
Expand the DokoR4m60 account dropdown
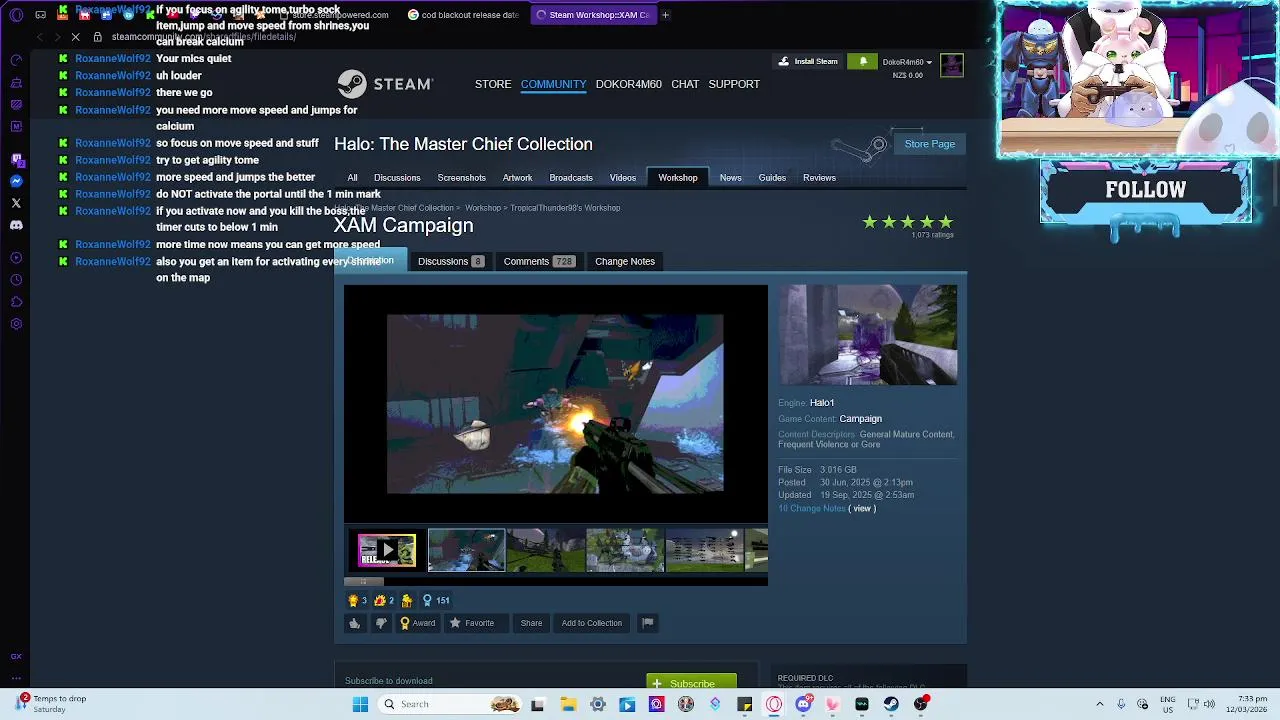[907, 62]
